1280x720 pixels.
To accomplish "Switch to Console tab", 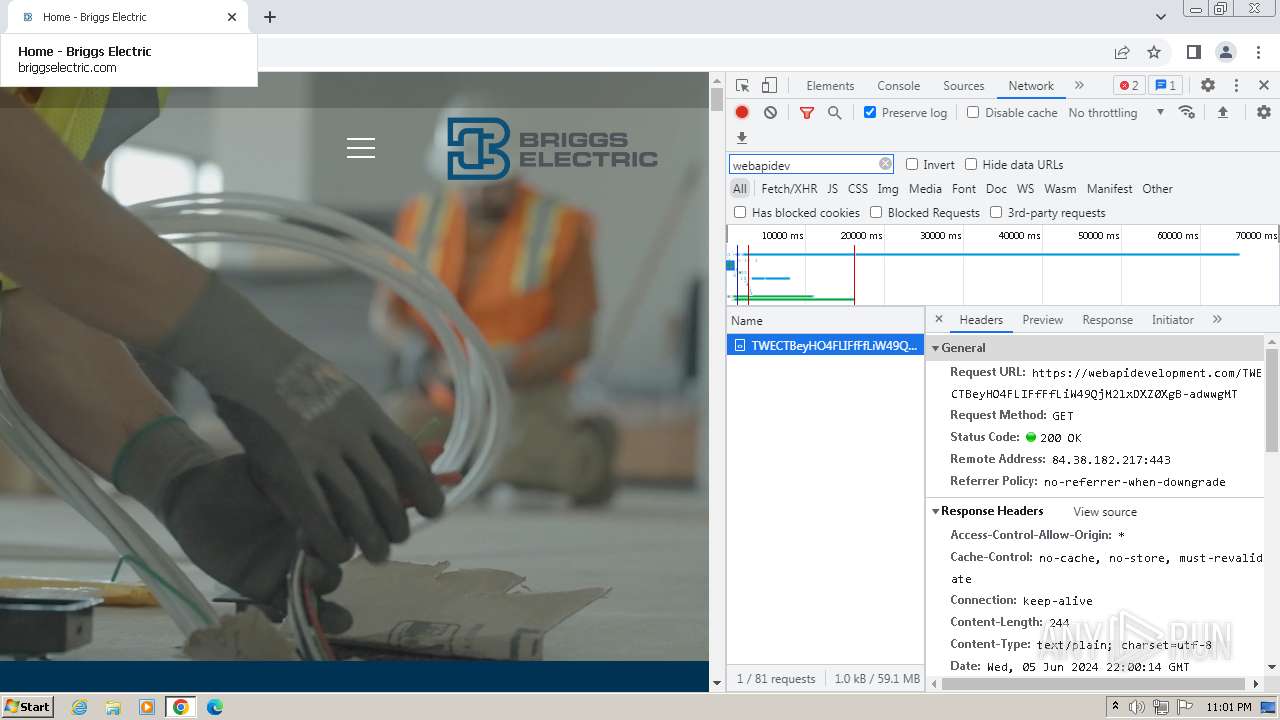I will [898, 86].
